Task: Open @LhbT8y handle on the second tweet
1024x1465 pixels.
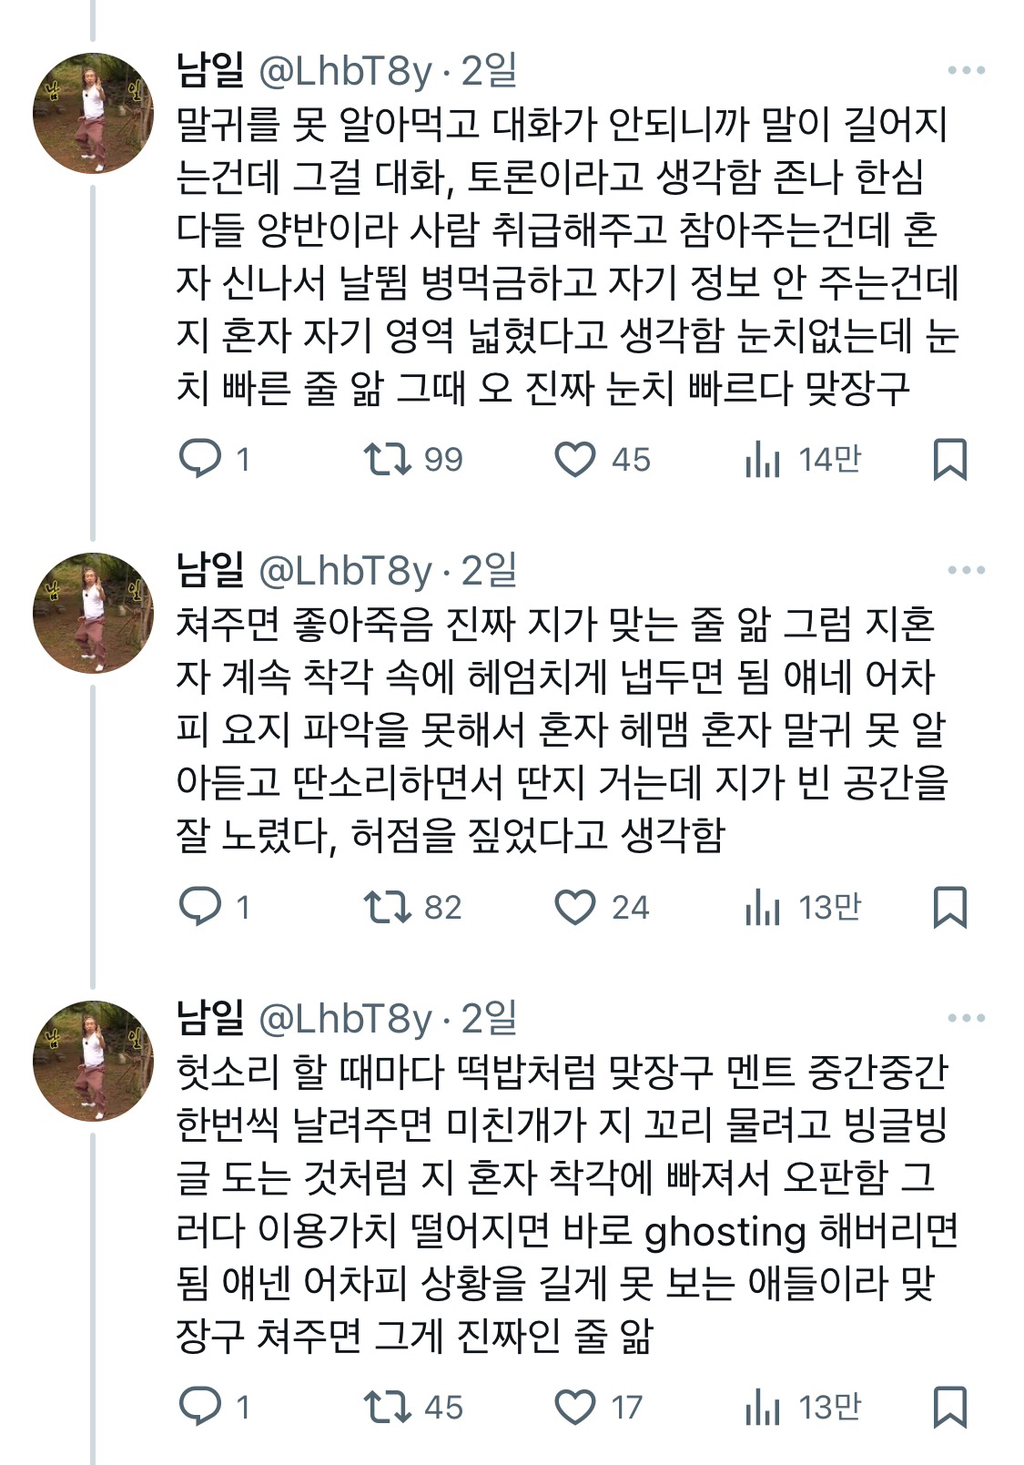Action: pyautogui.click(x=345, y=571)
